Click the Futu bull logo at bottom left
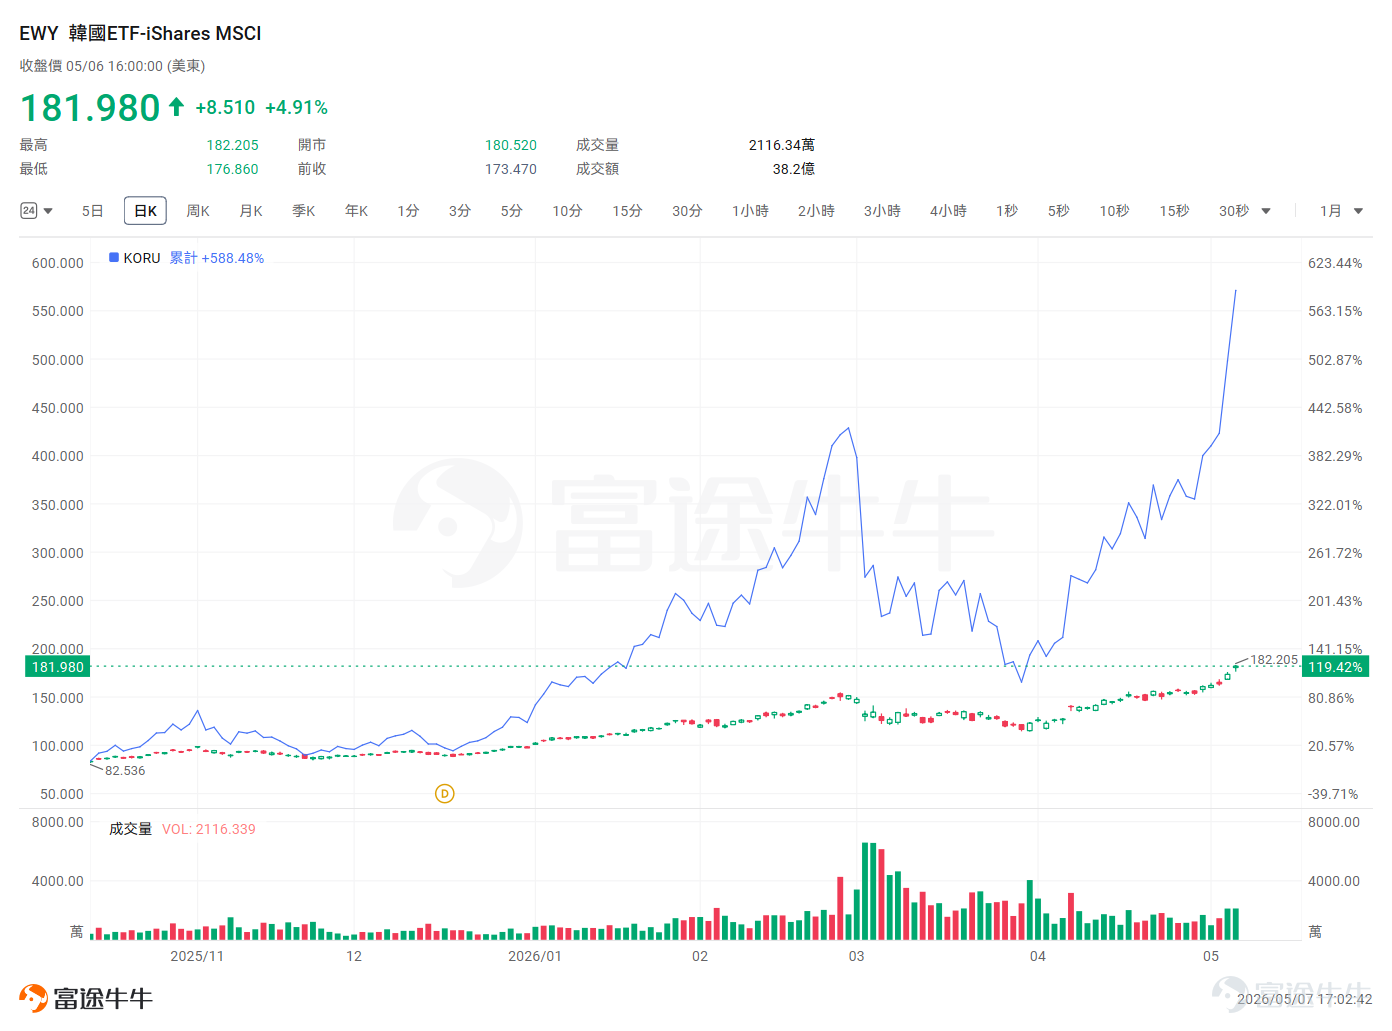 point(33,998)
